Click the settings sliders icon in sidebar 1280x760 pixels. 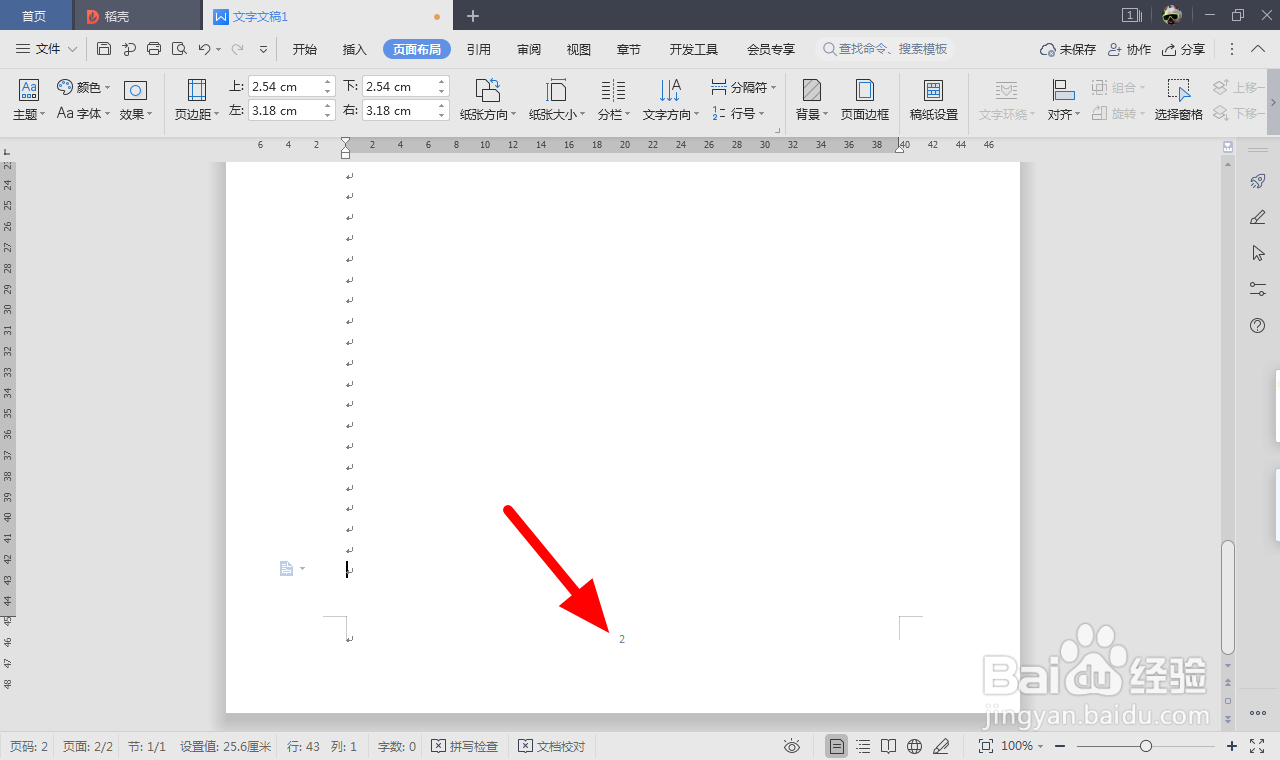tap(1258, 289)
